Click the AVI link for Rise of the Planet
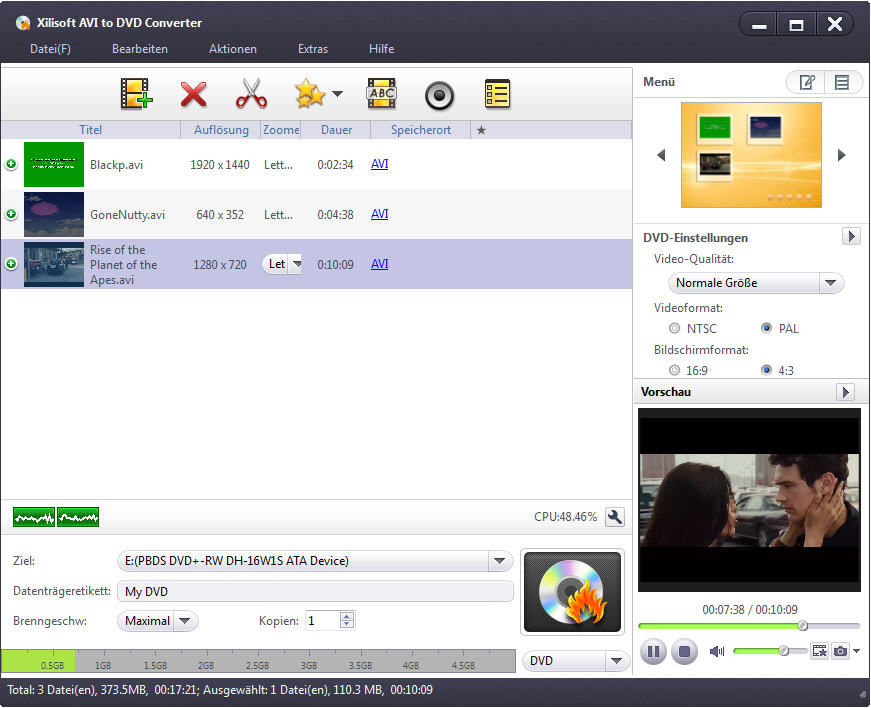 [379, 264]
